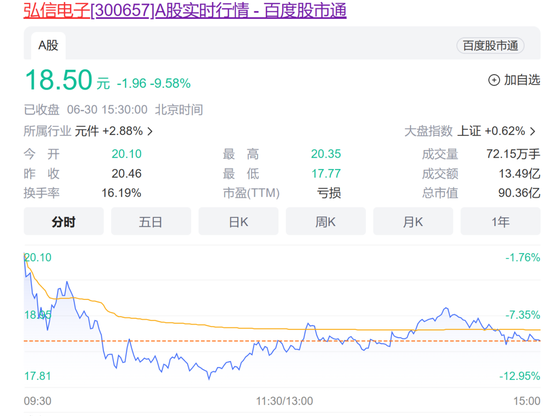Expand the 元件 +2.88% industry chevron

coord(150,132)
